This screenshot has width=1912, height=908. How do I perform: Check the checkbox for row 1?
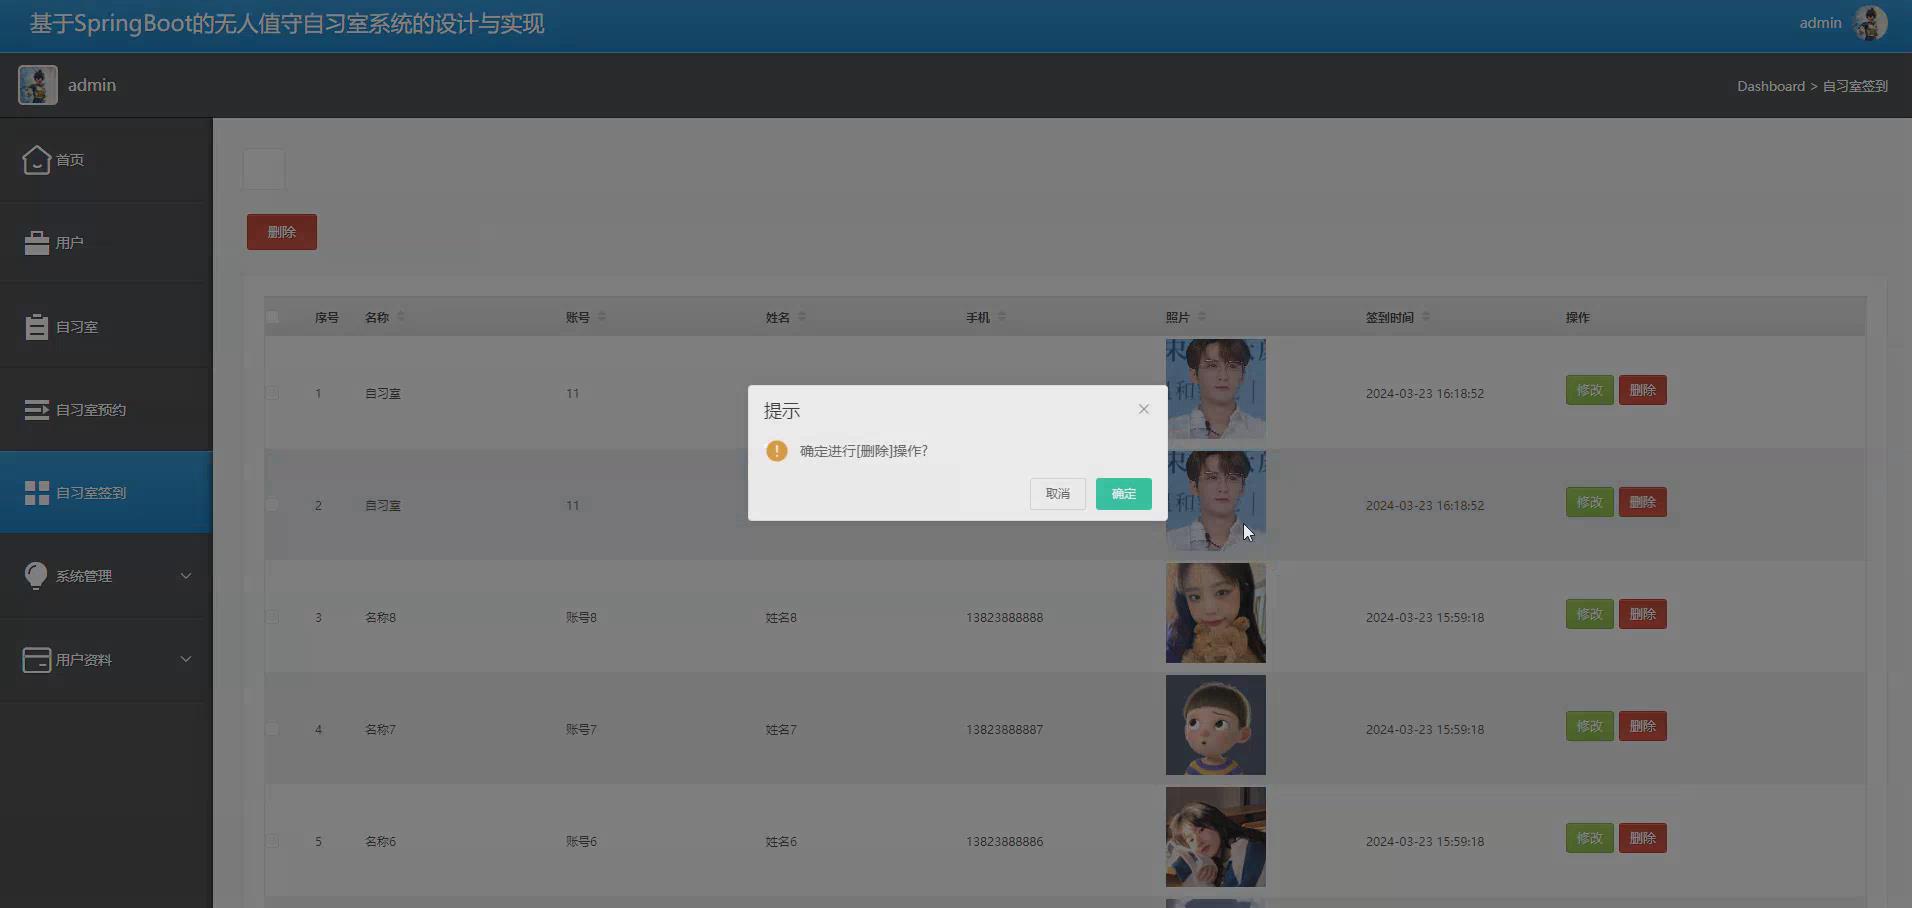click(272, 393)
